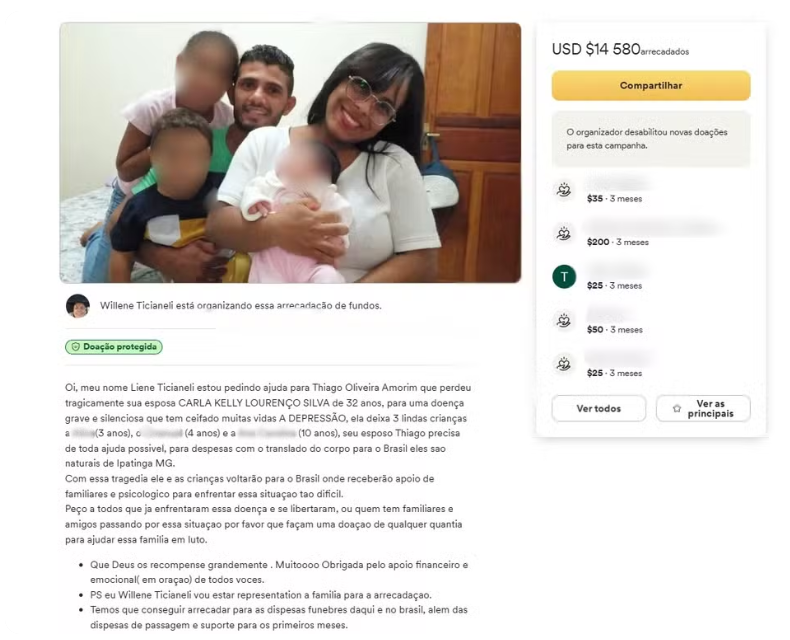Click organizer name Willene Ticianeli line

point(240,305)
